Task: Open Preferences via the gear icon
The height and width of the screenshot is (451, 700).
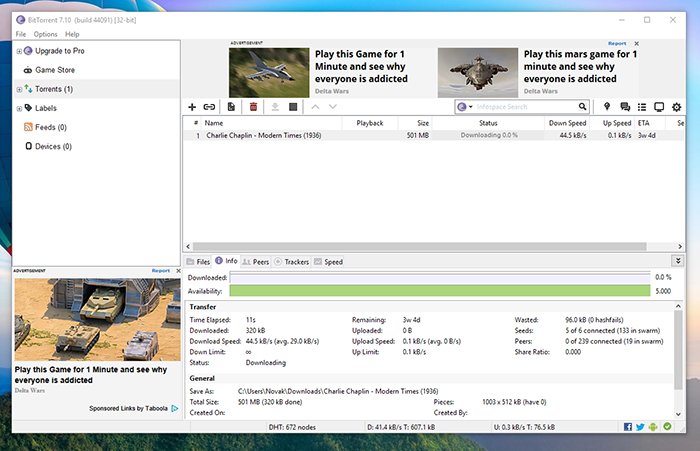Action: click(677, 107)
